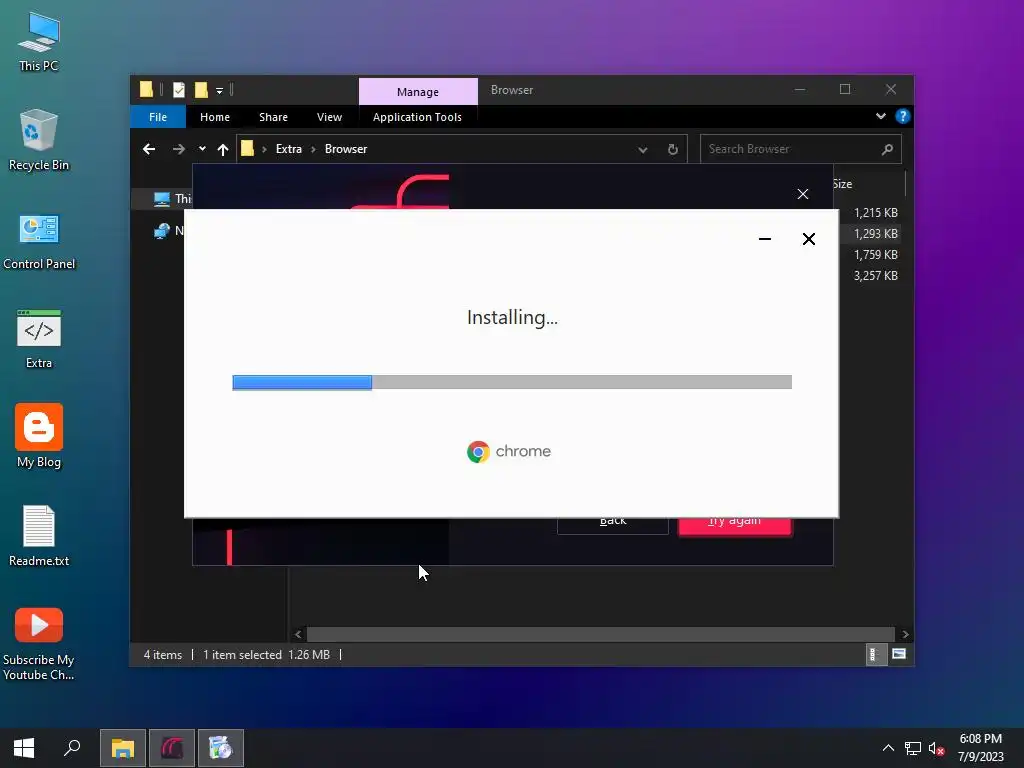Open the Share ribbon tab
The image size is (1024, 768).
(x=273, y=117)
